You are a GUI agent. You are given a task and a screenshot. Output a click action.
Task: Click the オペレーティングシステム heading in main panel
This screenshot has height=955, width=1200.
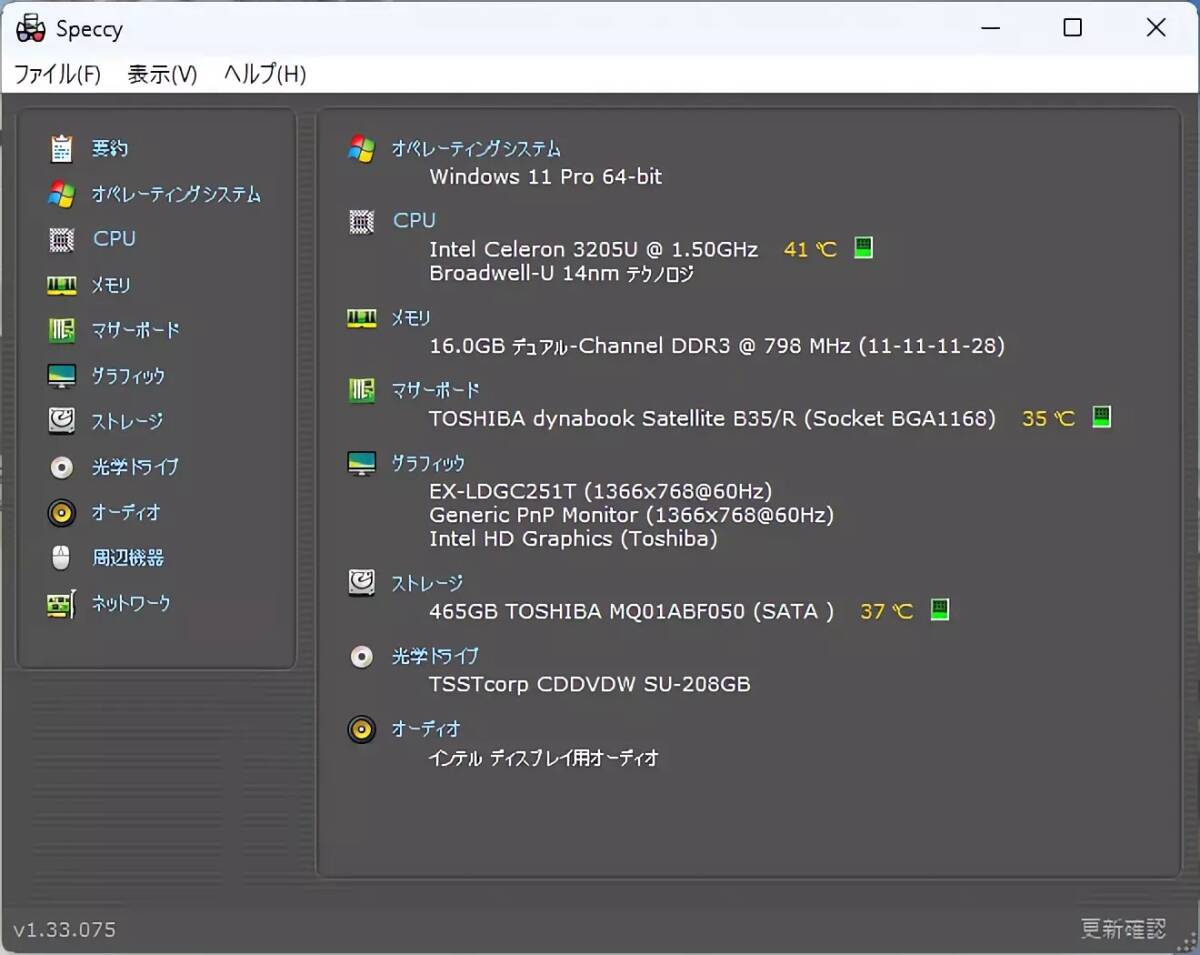[x=476, y=149]
